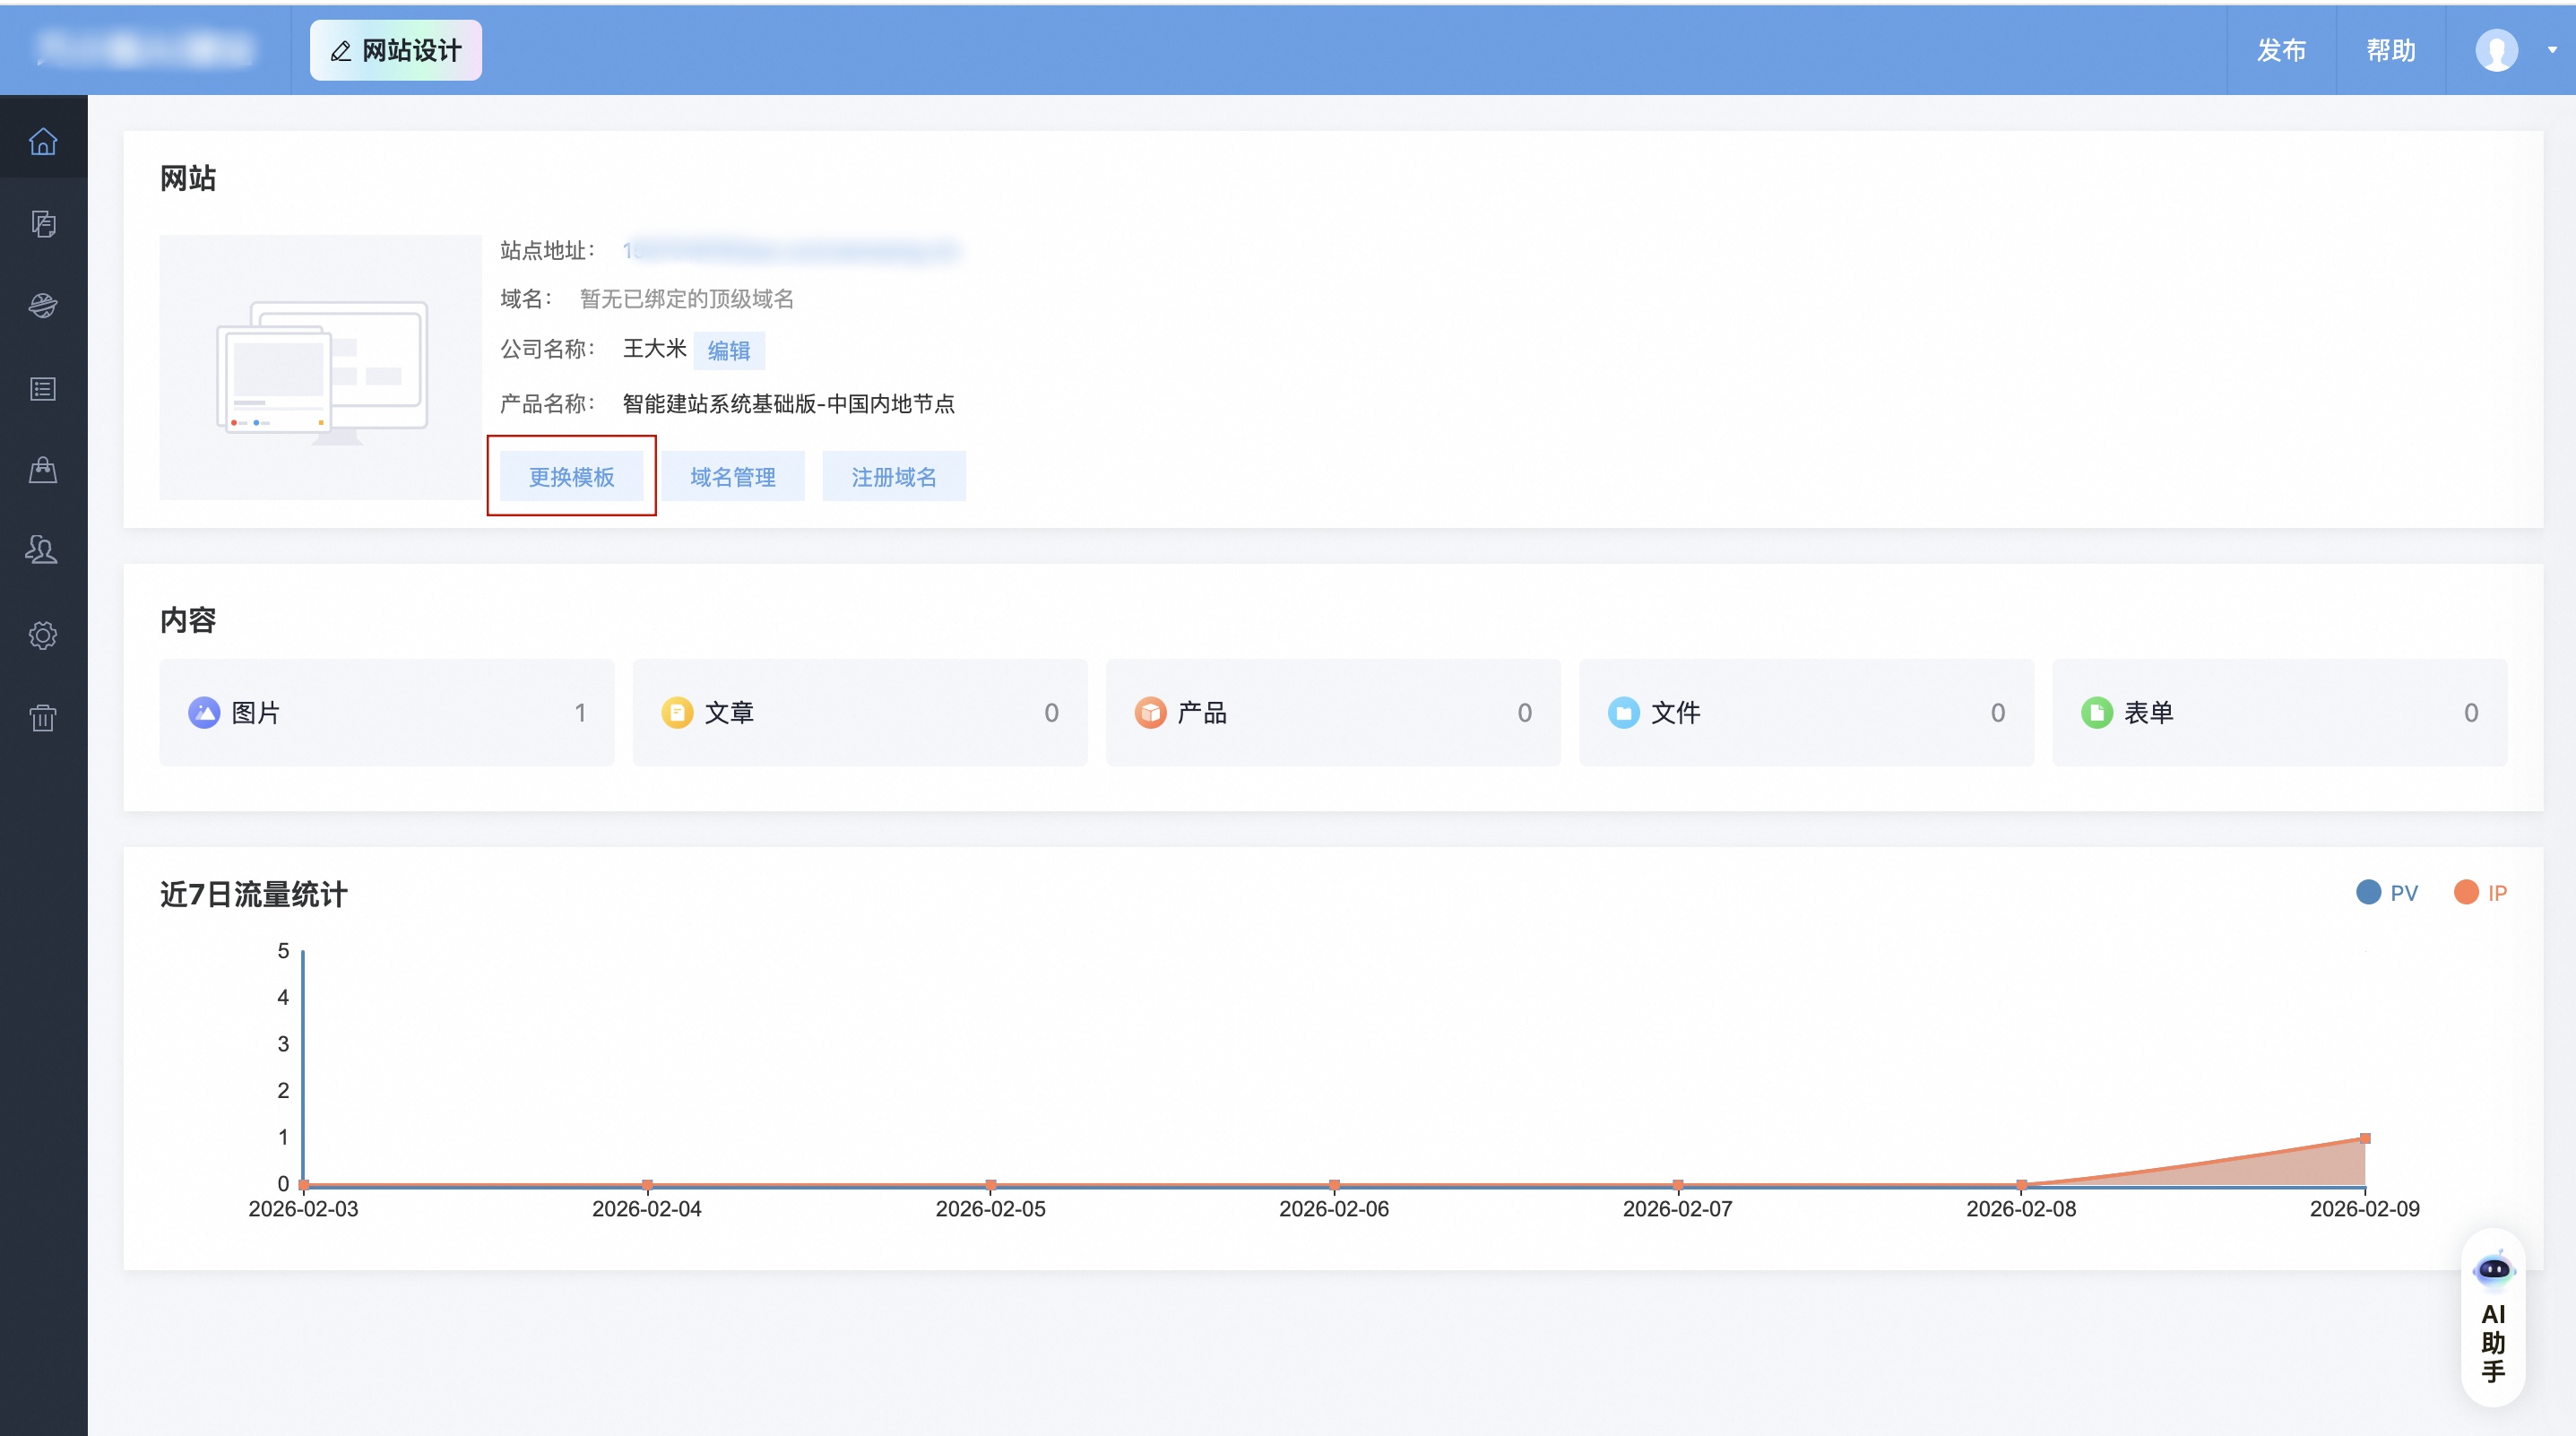Image resolution: width=2576 pixels, height=1436 pixels.
Task: Click the members users sidebar icon
Action: tap(43, 550)
